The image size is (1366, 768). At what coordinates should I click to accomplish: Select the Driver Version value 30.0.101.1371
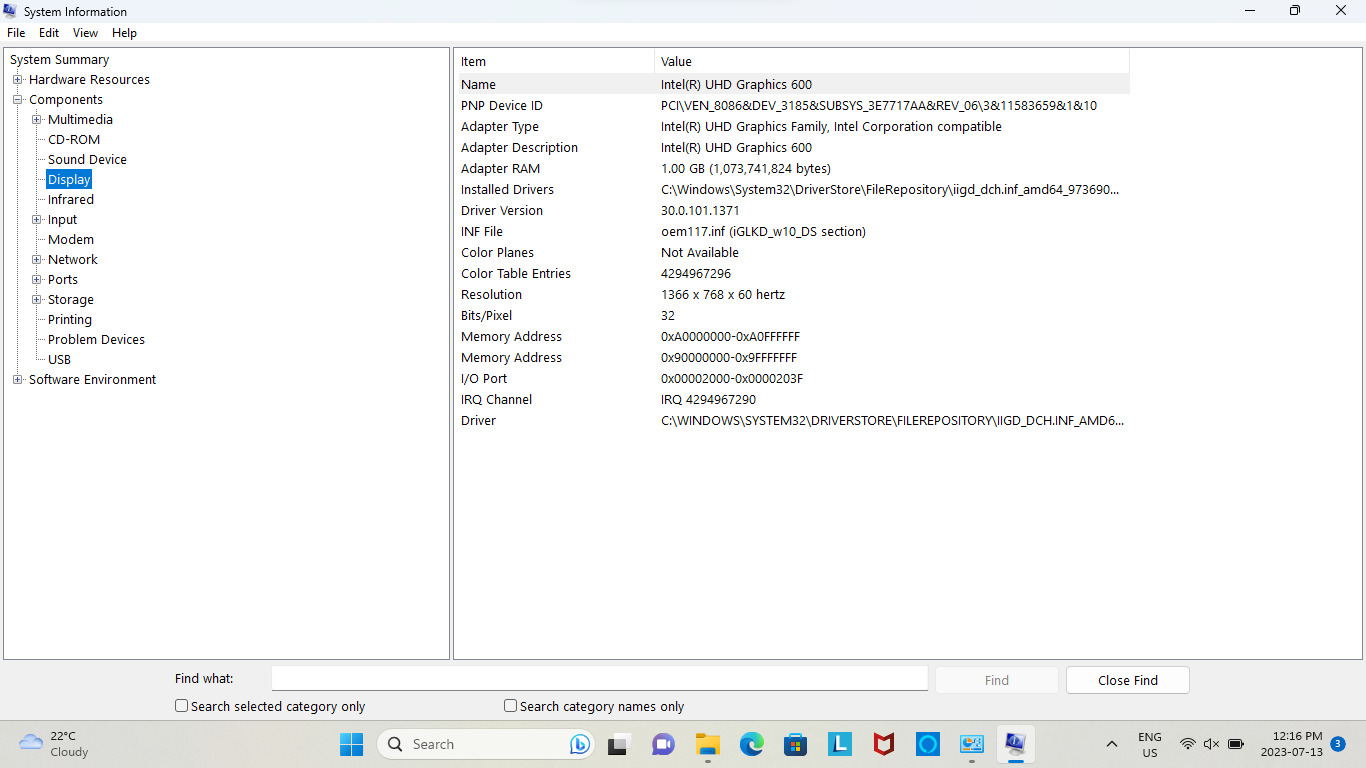pos(700,210)
